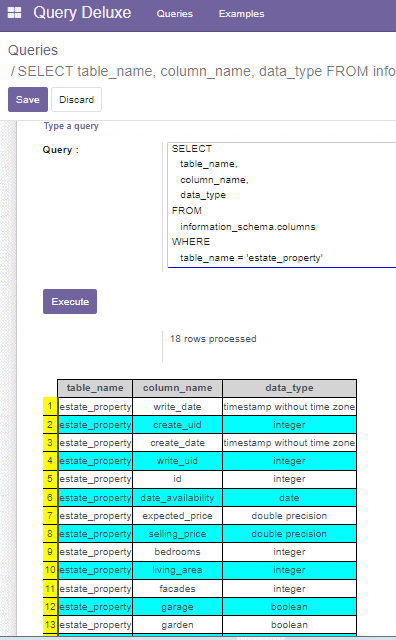Open the apps grid menu icon

[x=14, y=13]
